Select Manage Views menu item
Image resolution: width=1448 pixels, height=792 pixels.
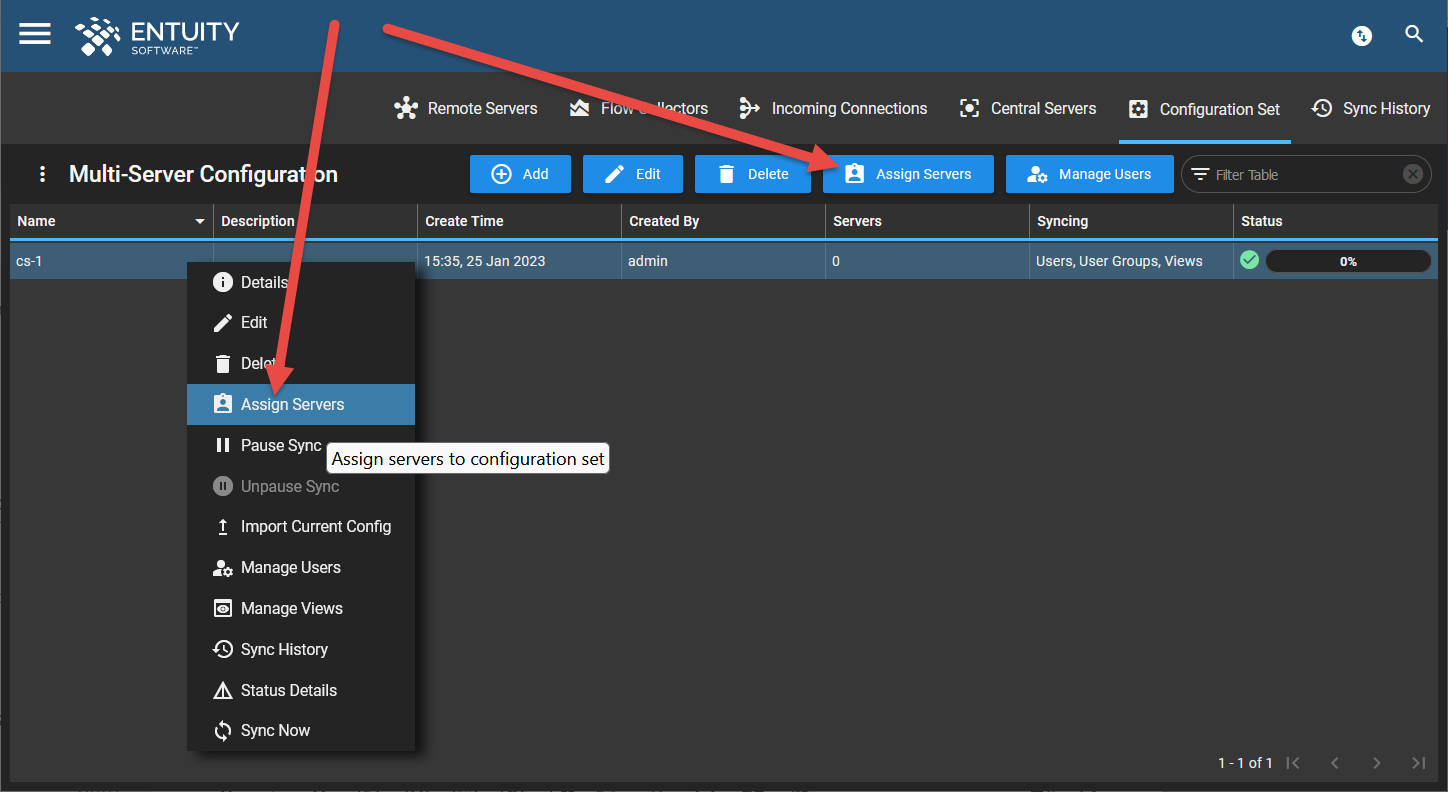pos(301,608)
